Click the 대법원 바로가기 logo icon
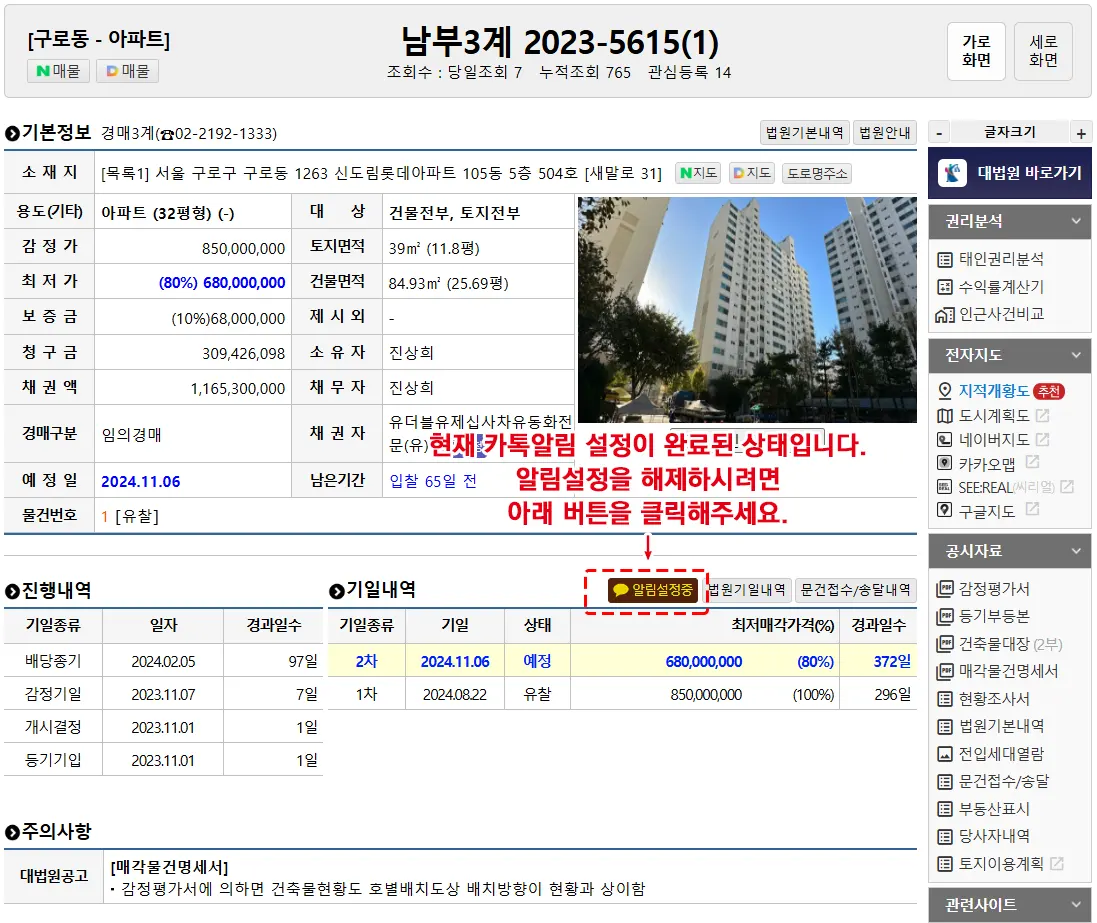1097x923 pixels. pyautogui.click(x=952, y=173)
